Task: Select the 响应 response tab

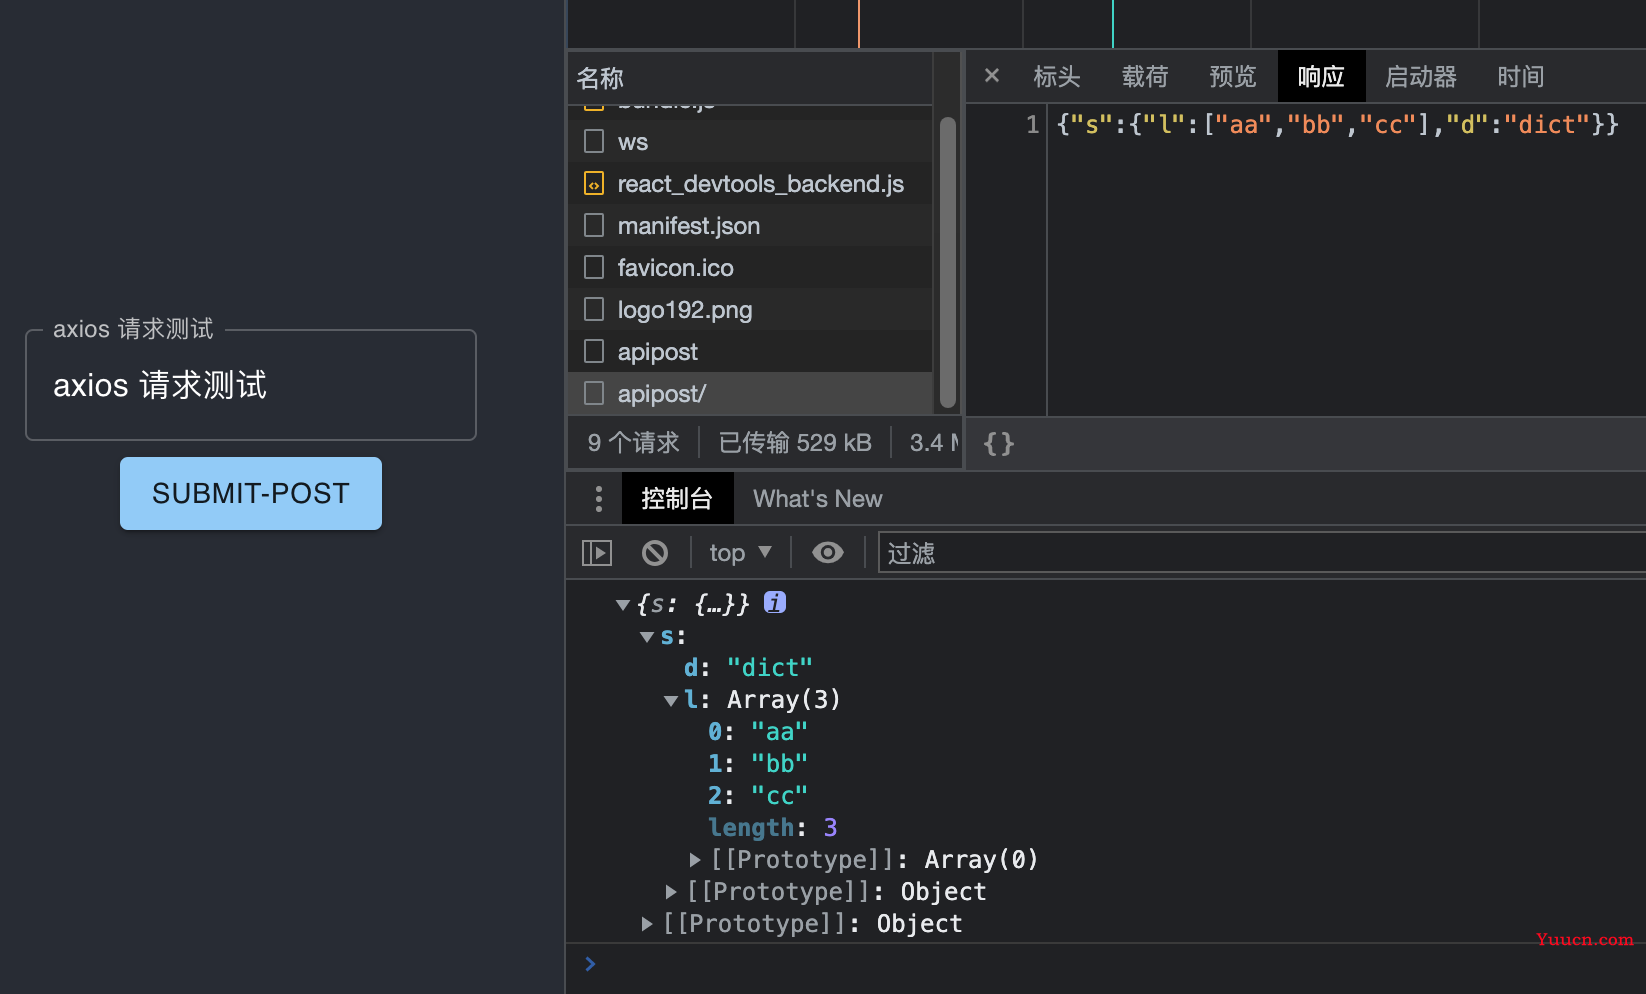Action: [x=1321, y=77]
